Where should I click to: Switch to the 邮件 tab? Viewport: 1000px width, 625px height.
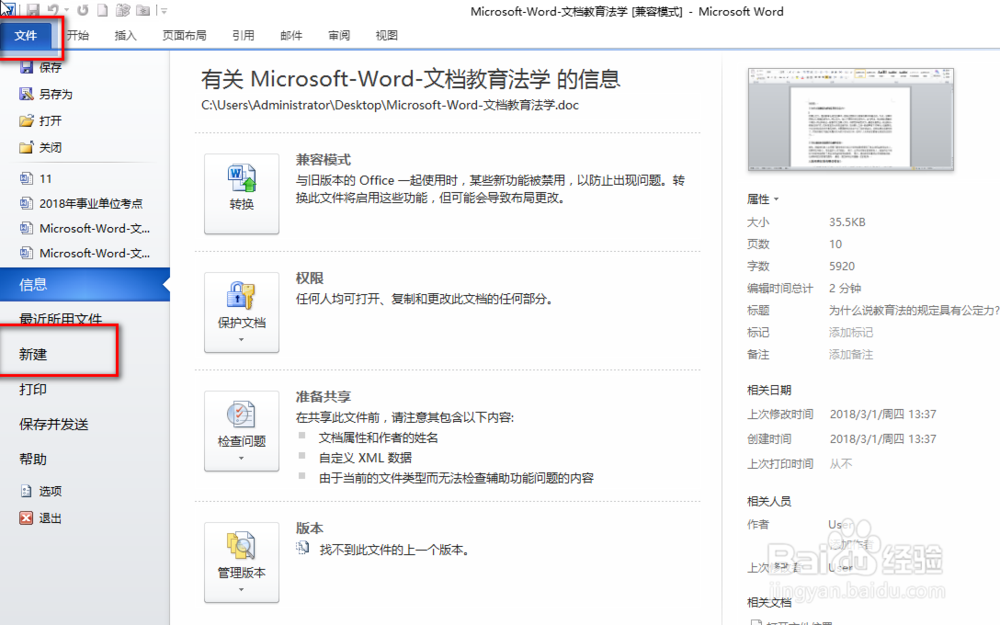pos(291,36)
